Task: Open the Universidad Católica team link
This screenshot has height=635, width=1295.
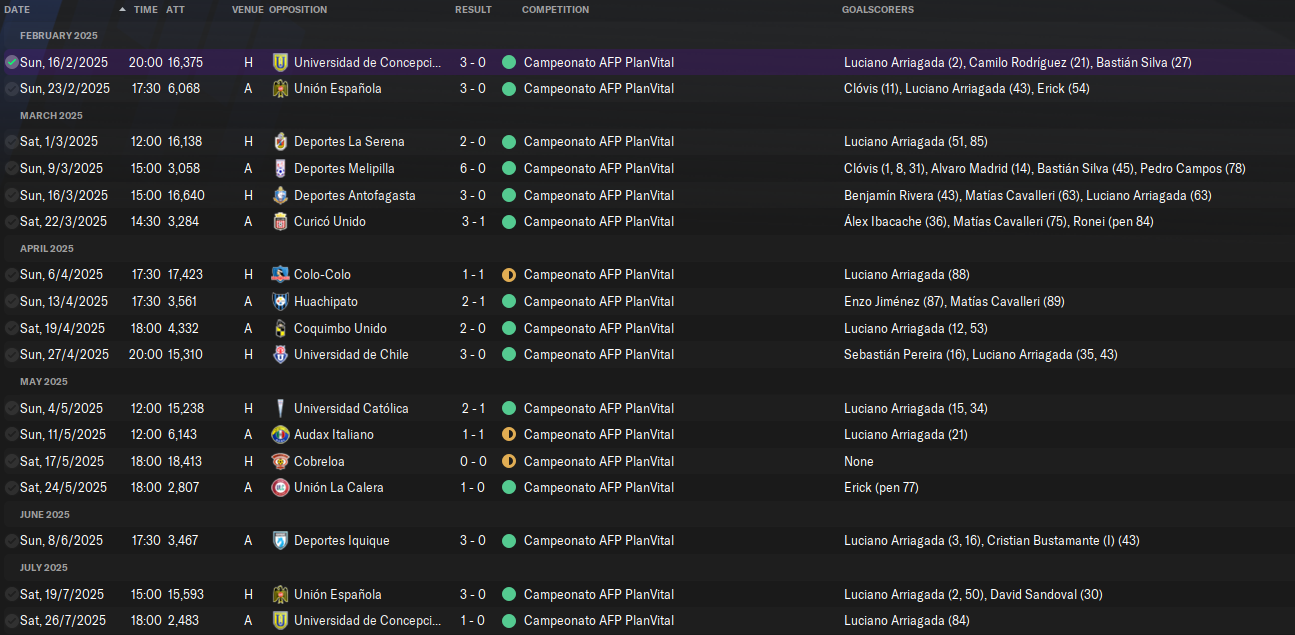Action: tap(350, 408)
